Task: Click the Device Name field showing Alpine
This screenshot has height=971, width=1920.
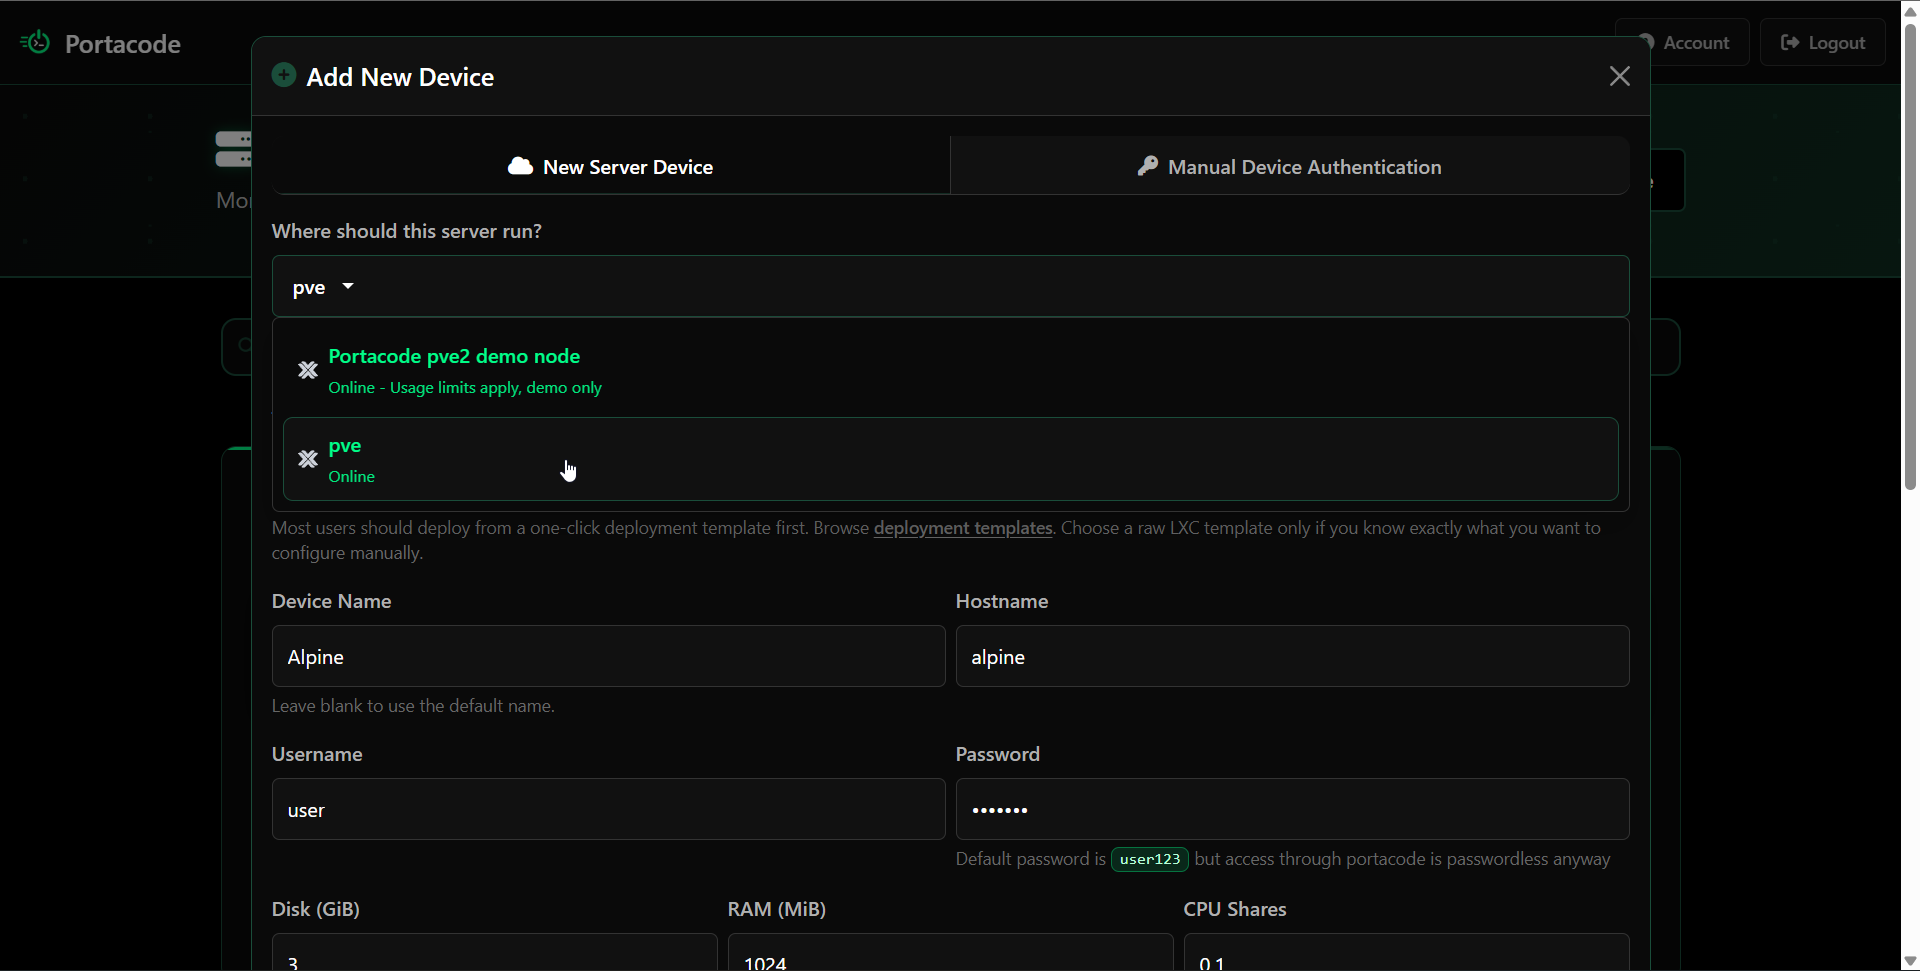Action: pos(607,657)
